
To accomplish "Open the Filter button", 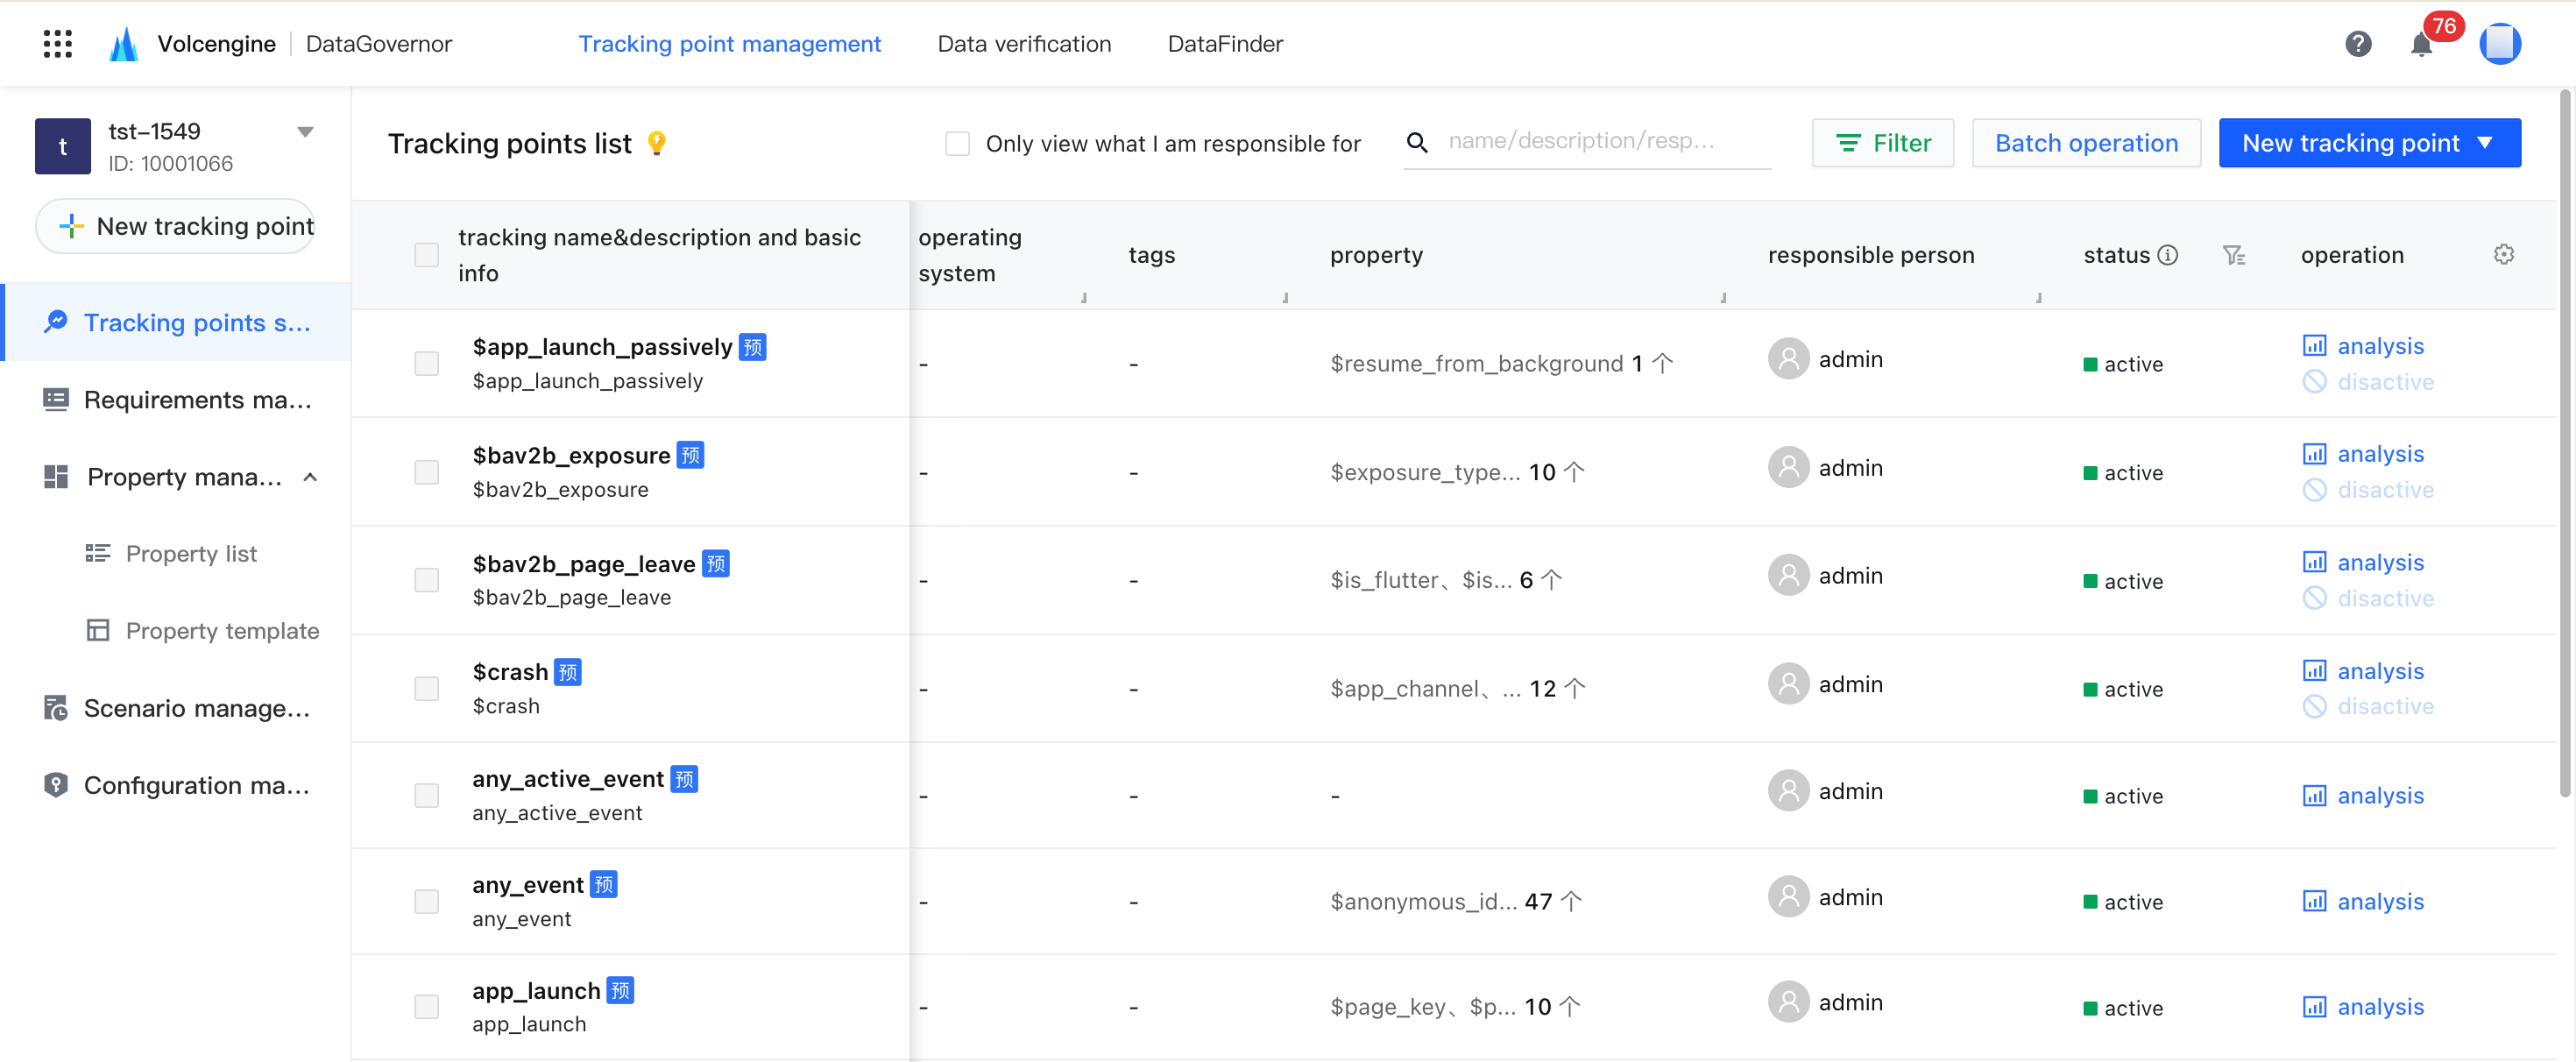I will pyautogui.click(x=1882, y=143).
